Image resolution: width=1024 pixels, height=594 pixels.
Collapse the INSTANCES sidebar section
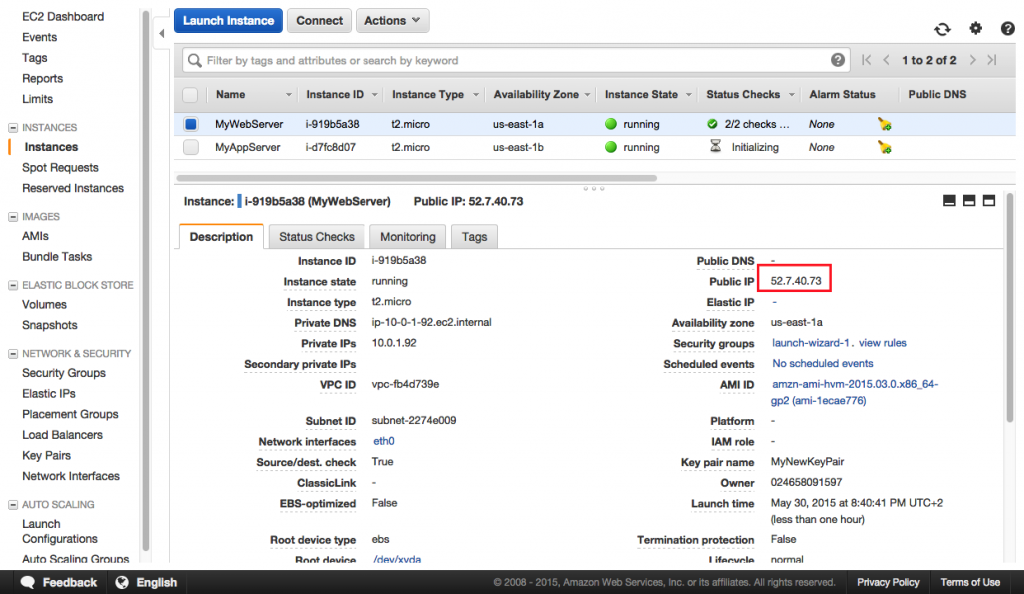coord(12,127)
